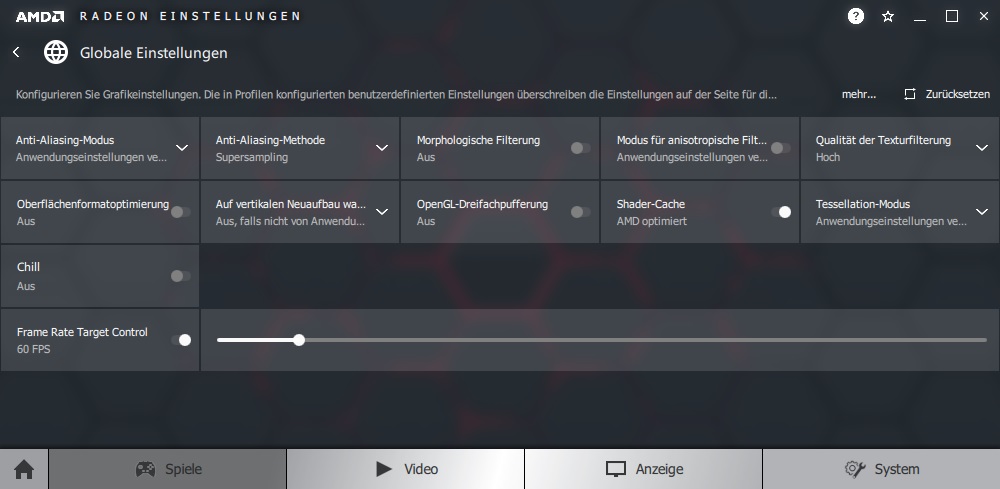This screenshot has width=1000, height=489.
Task: Click the AMD logo in title bar
Action: [x=40, y=17]
